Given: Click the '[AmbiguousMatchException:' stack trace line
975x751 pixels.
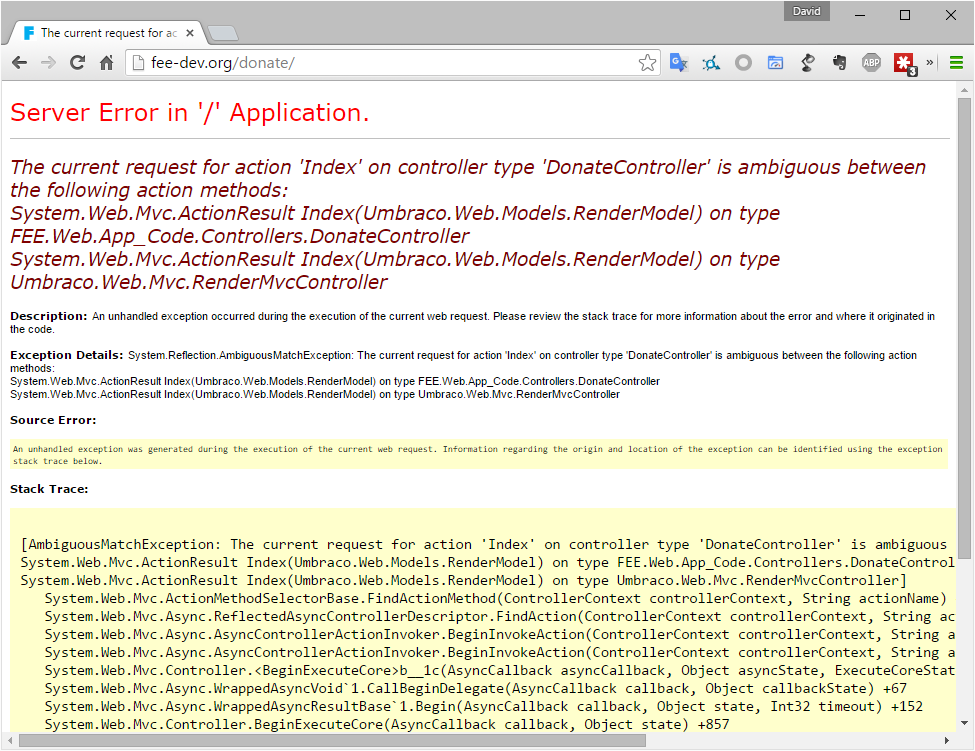Looking at the screenshot, I should (x=483, y=545).
